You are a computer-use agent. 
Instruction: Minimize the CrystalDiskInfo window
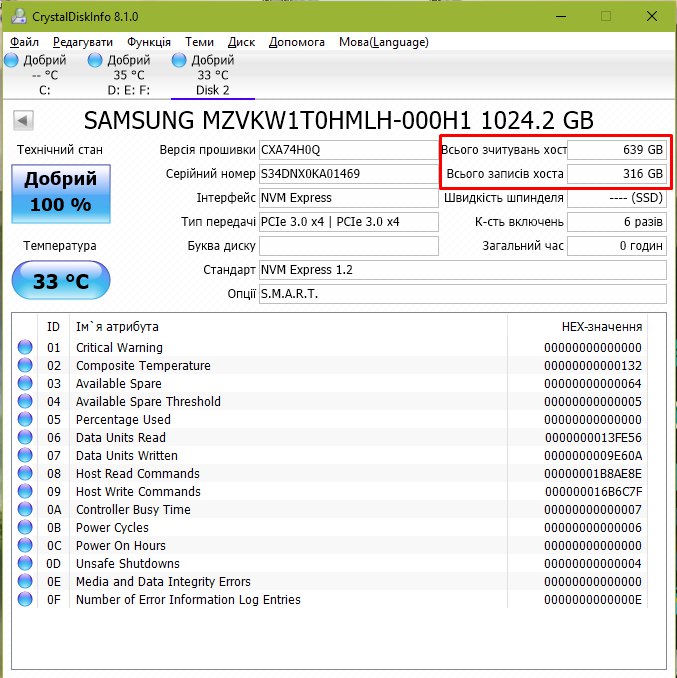[561, 16]
